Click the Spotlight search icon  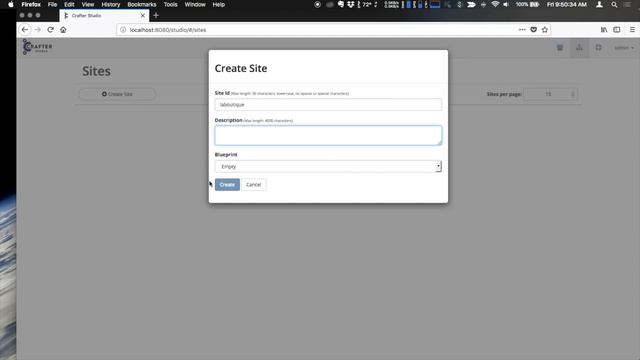pos(614,4)
